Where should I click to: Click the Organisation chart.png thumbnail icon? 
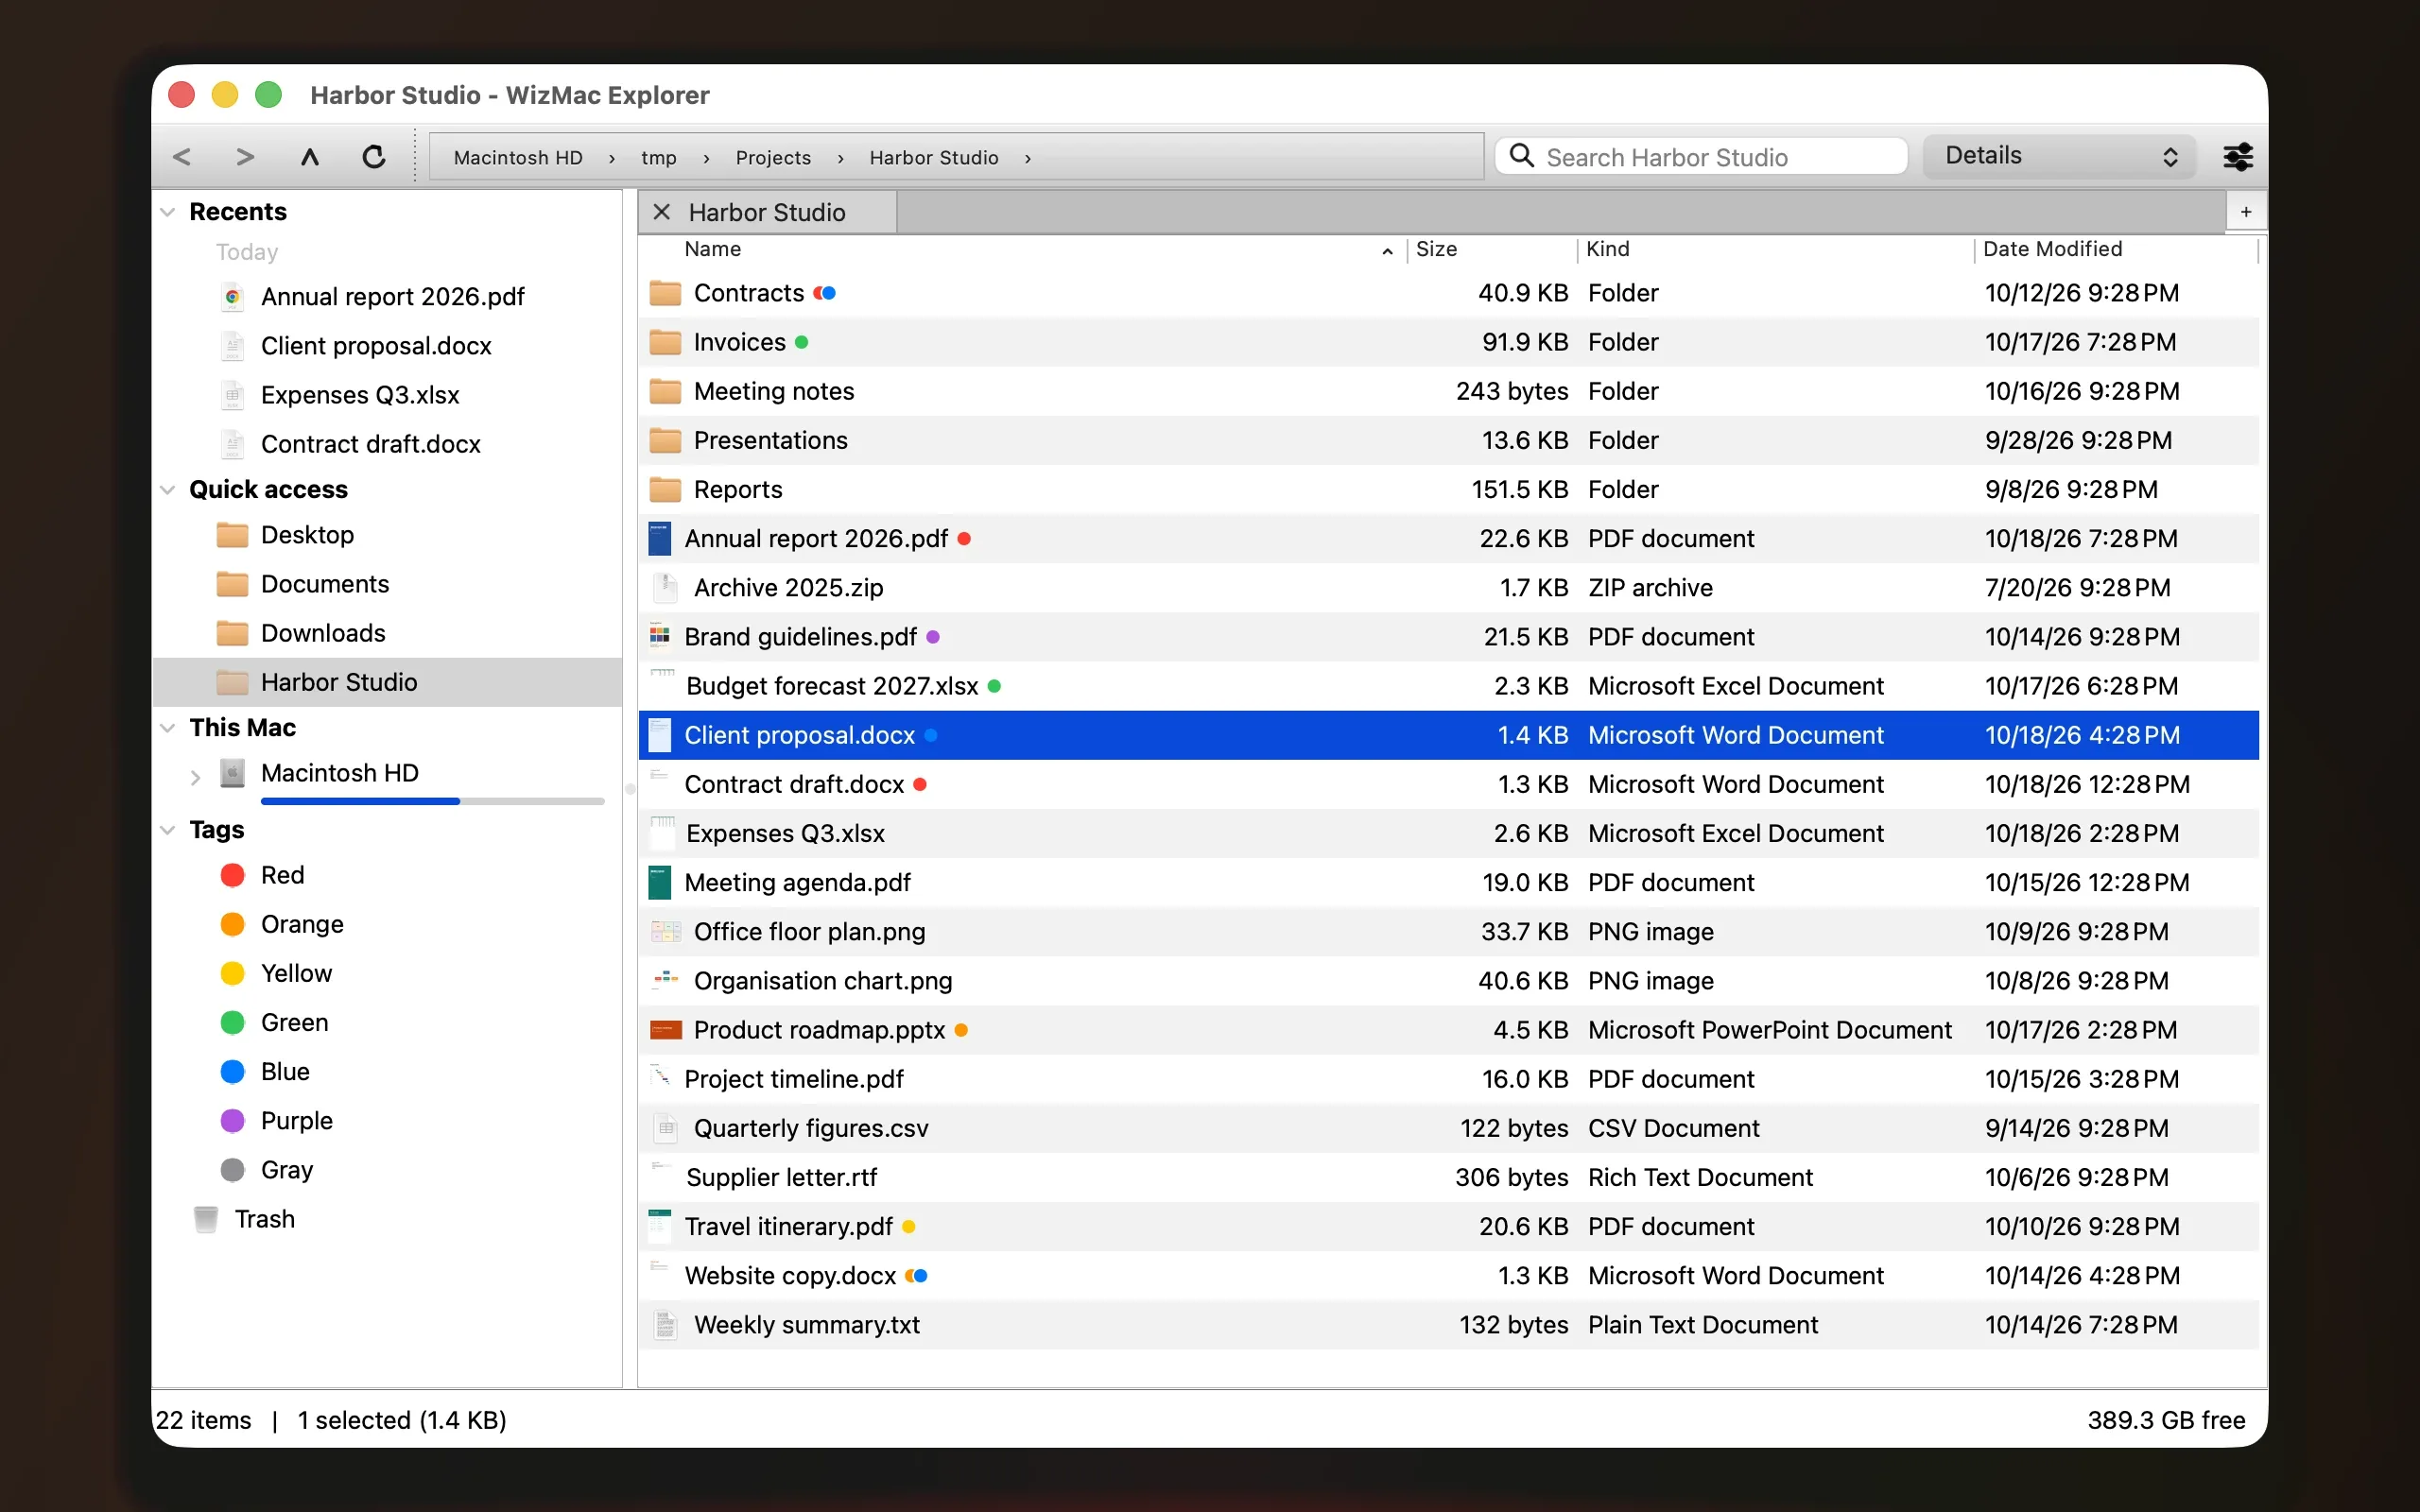[x=665, y=981]
